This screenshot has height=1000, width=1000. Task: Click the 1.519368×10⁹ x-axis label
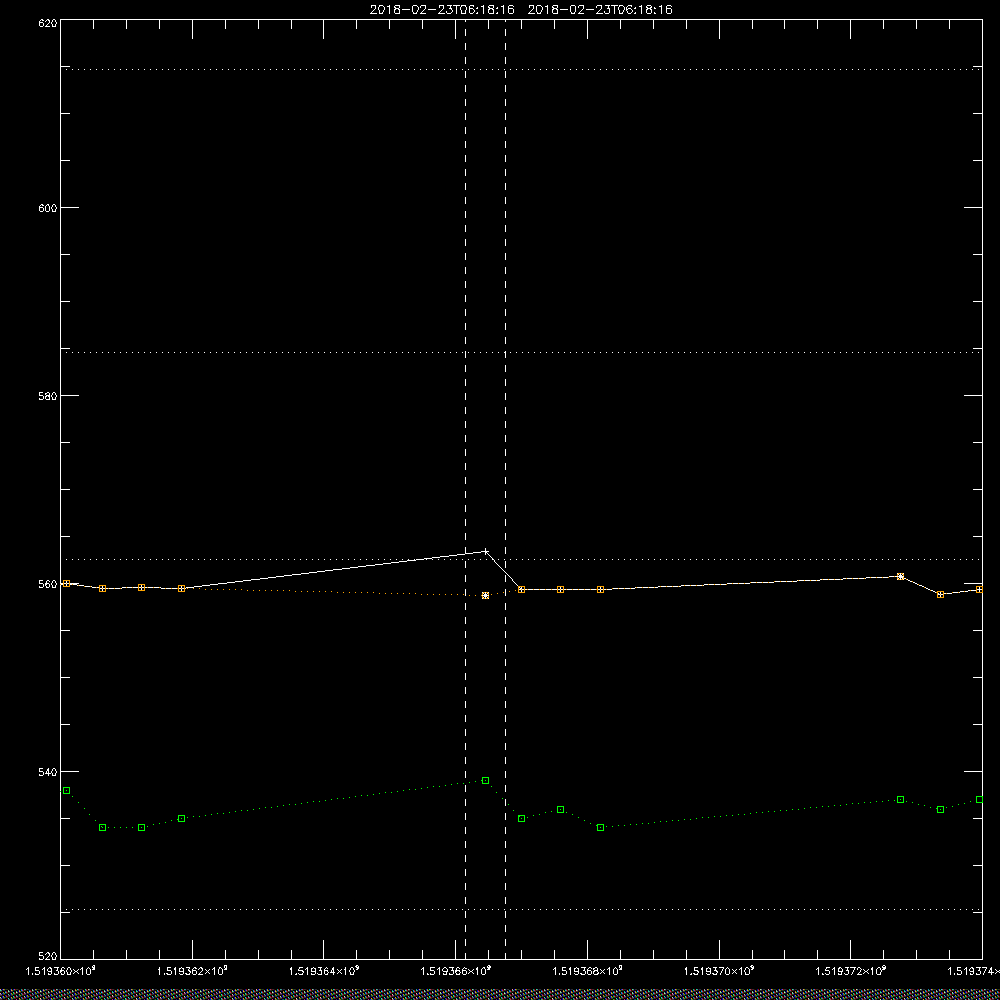click(x=588, y=971)
